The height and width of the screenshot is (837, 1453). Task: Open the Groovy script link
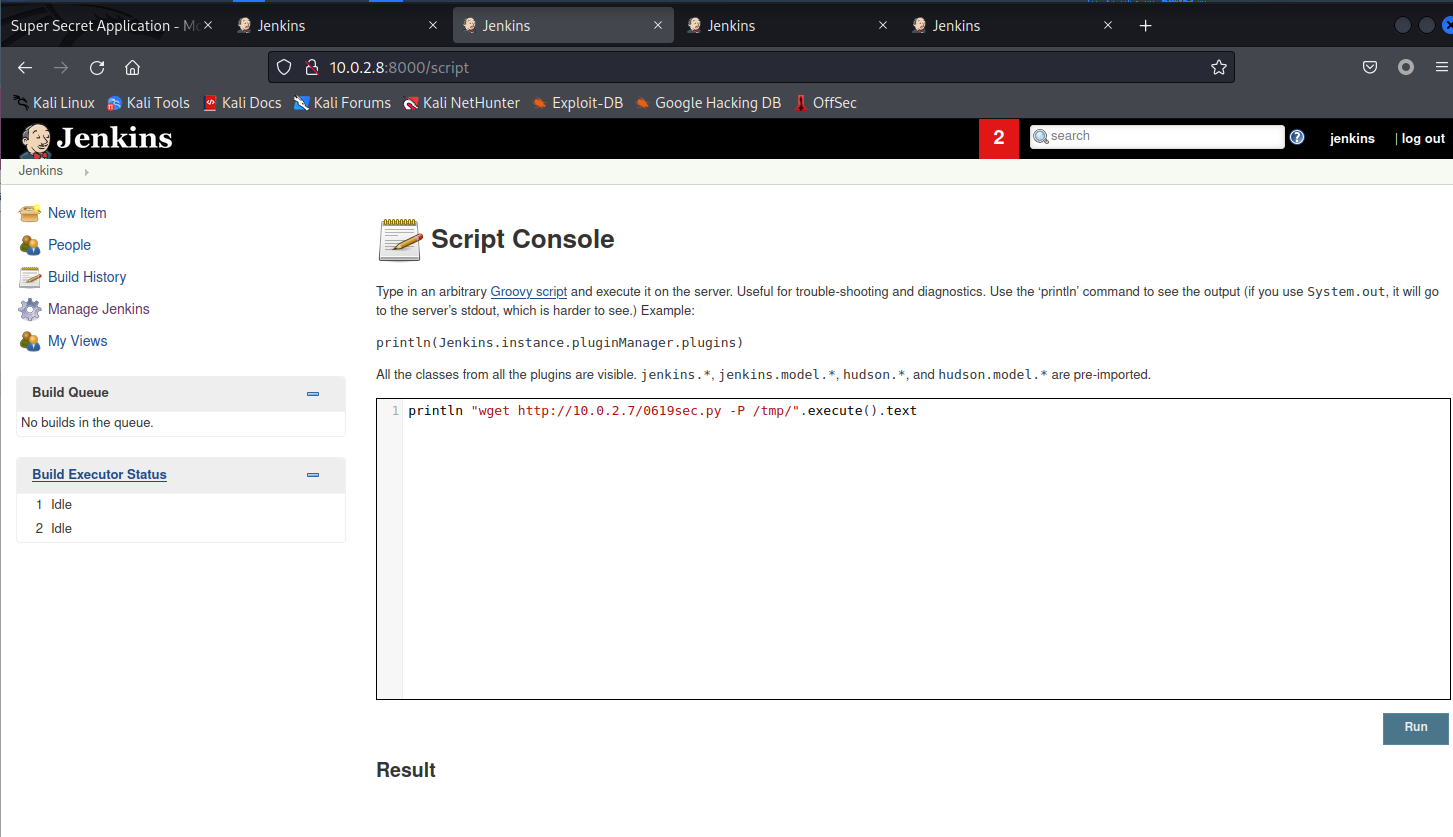[529, 292]
